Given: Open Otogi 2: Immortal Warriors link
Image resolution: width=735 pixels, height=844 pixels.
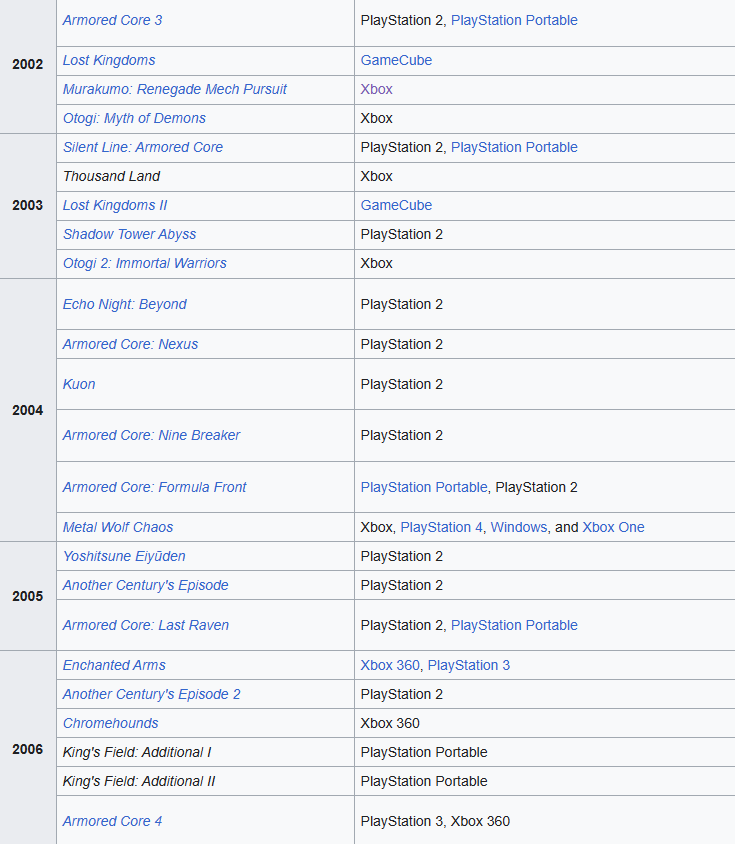Looking at the screenshot, I should (144, 264).
